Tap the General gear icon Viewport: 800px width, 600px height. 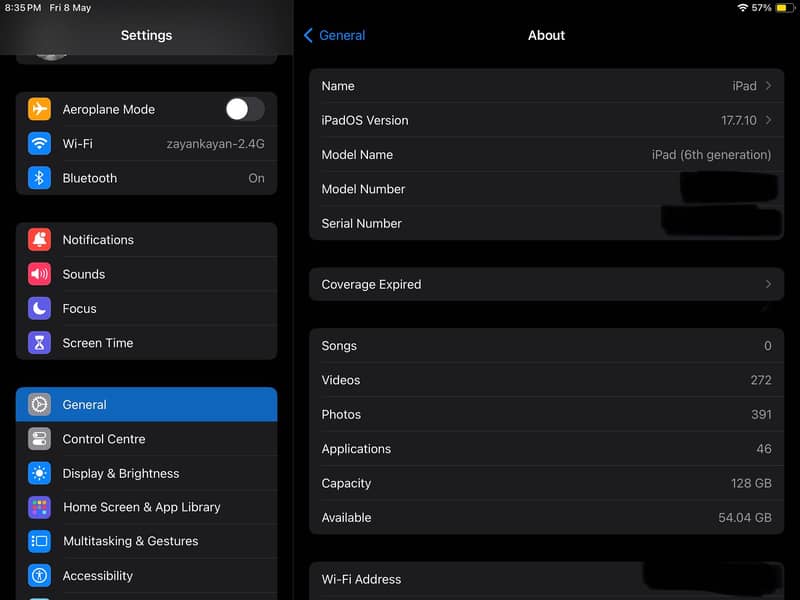click(39, 405)
